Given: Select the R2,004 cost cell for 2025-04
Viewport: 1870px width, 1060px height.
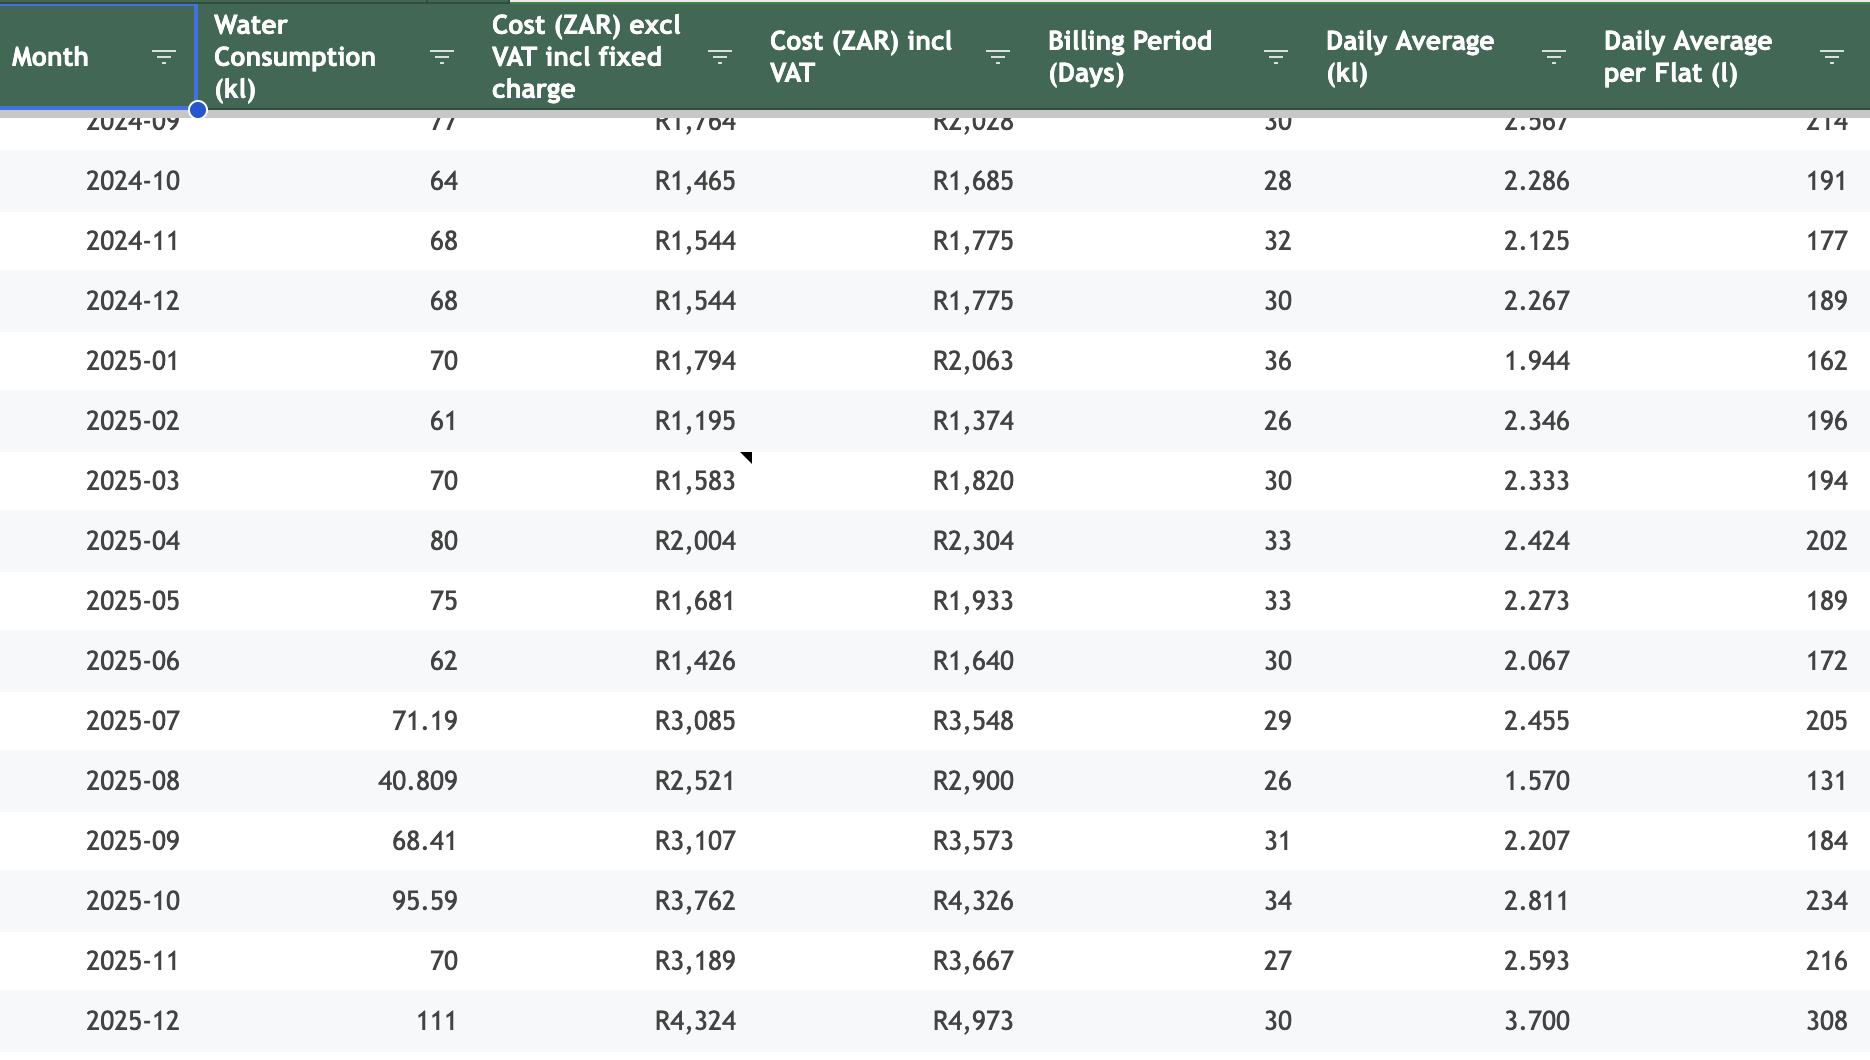Looking at the screenshot, I should pyautogui.click(x=695, y=541).
